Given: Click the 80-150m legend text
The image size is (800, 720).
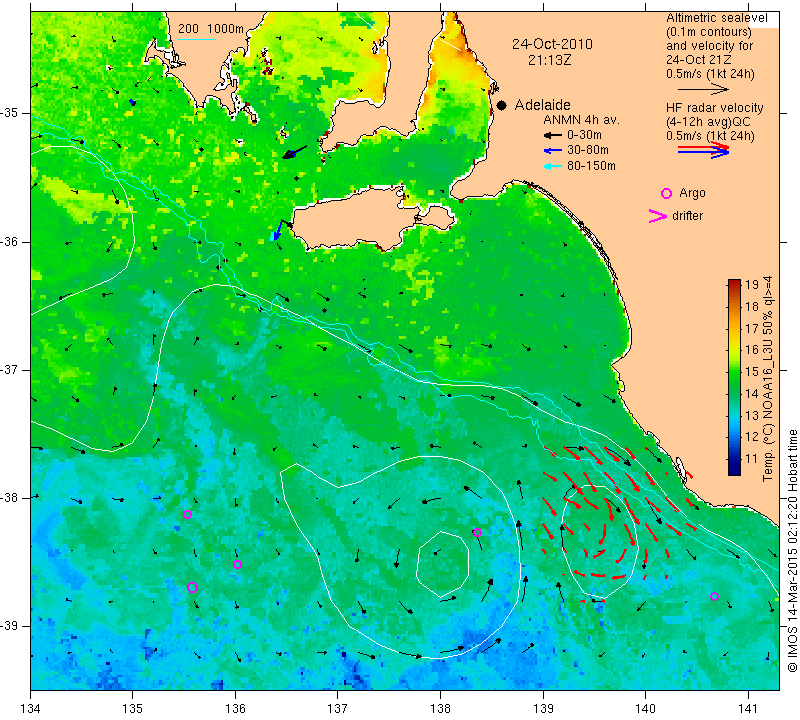Looking at the screenshot, I should pyautogui.click(x=591, y=166).
